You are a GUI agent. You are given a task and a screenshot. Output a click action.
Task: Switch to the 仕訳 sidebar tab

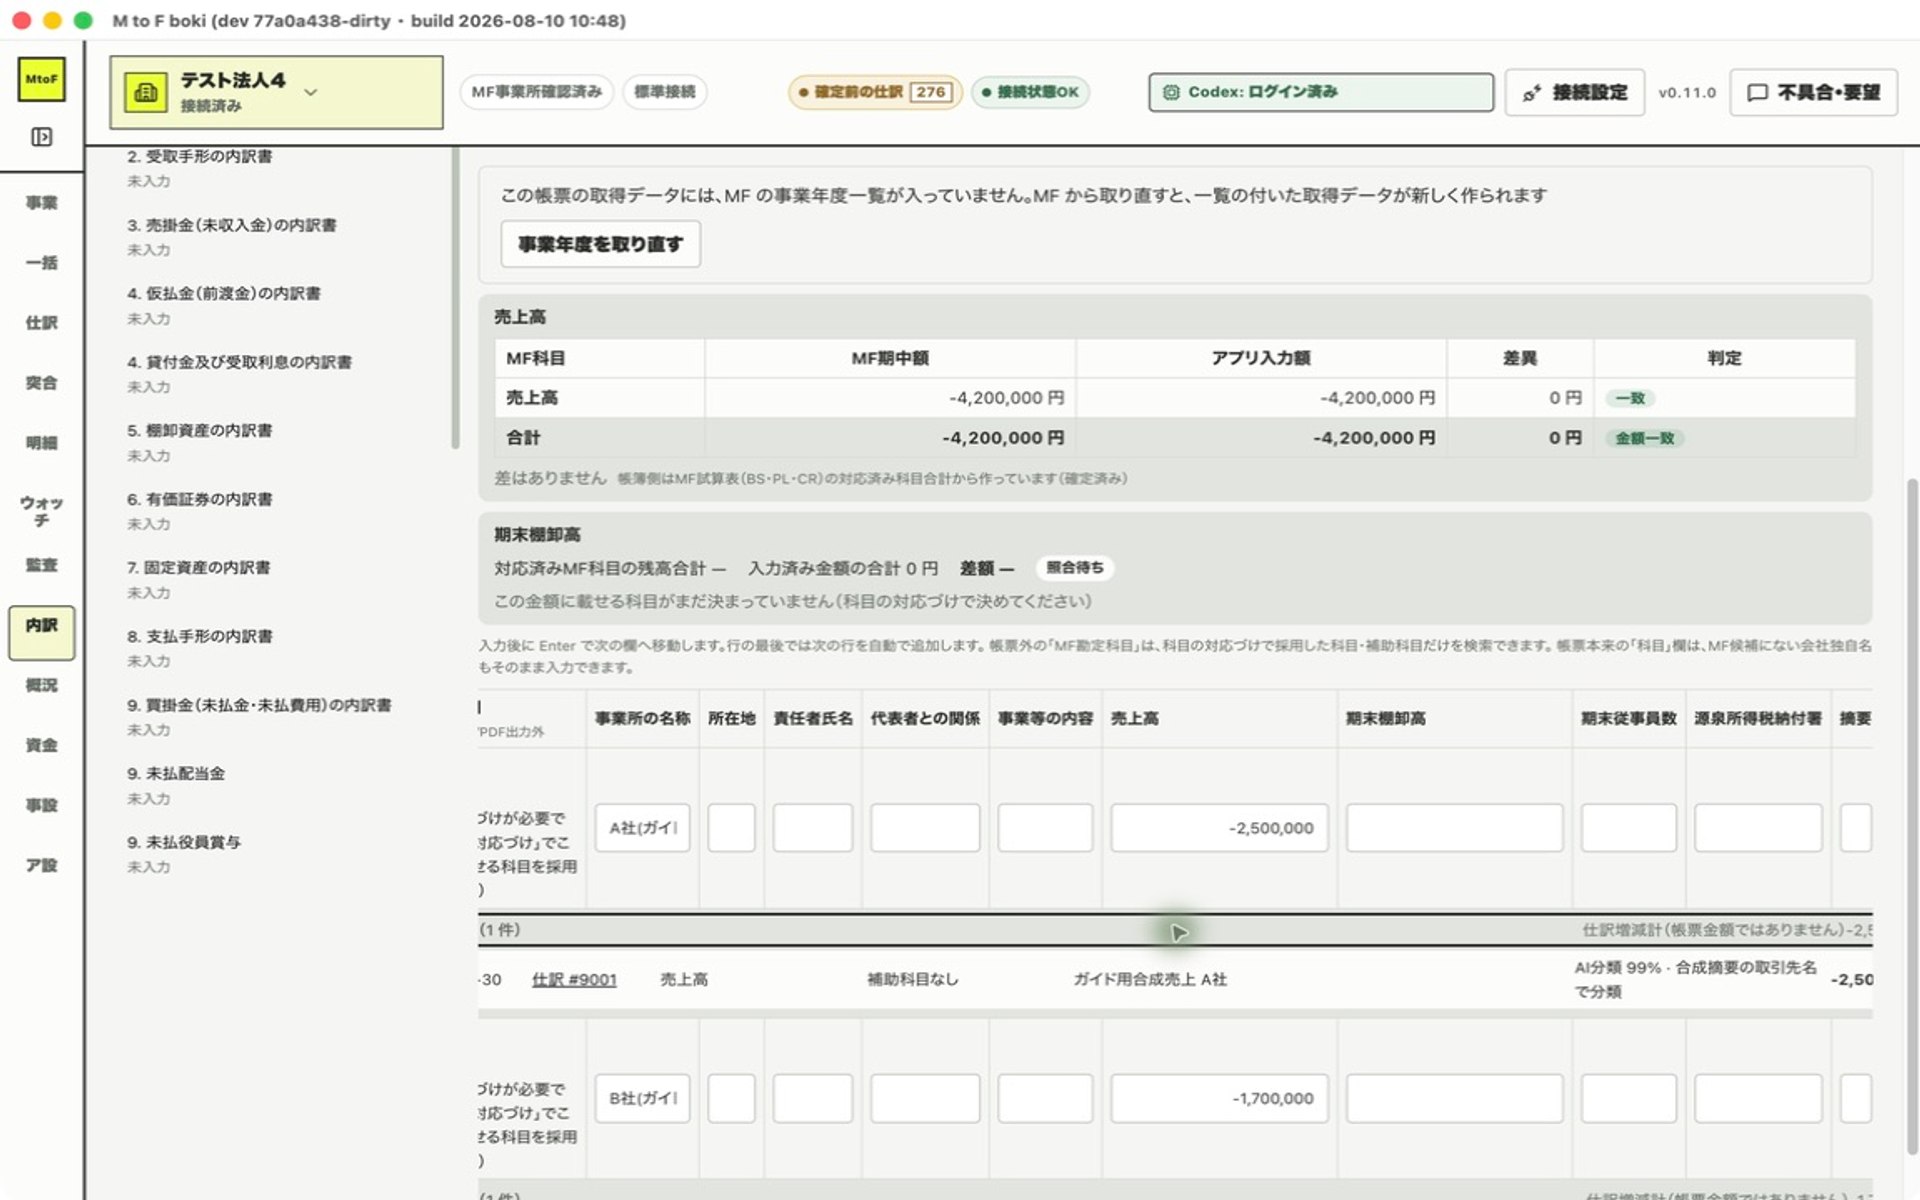(x=41, y=323)
